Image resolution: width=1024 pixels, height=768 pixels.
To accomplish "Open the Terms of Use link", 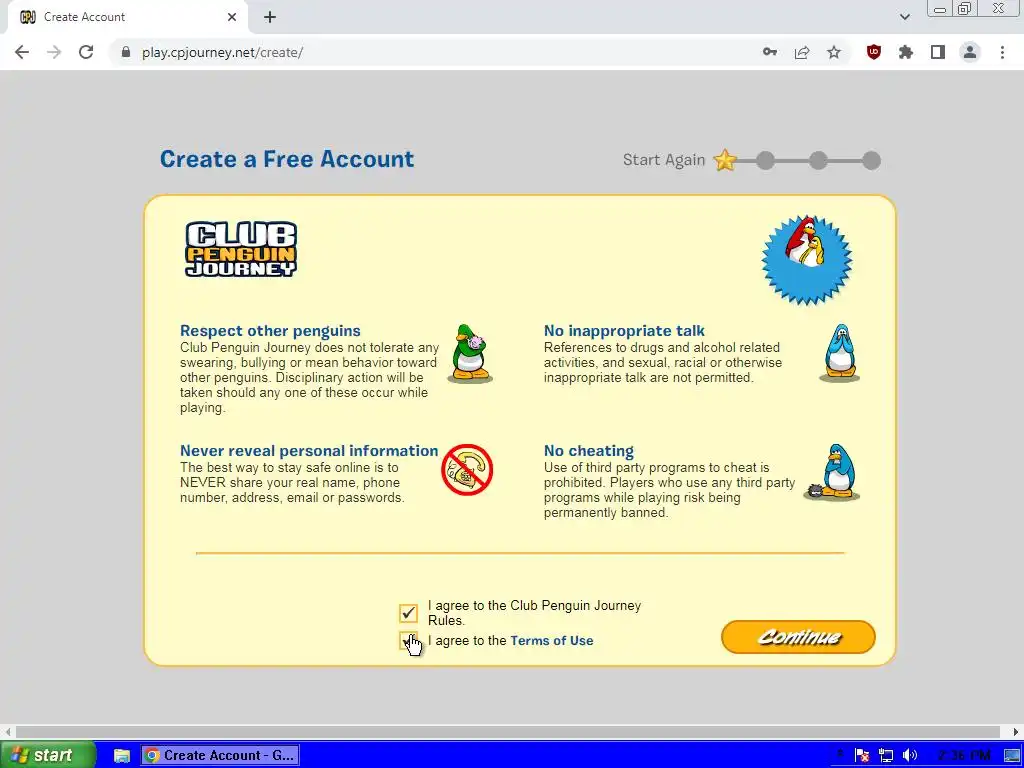I will (x=552, y=641).
